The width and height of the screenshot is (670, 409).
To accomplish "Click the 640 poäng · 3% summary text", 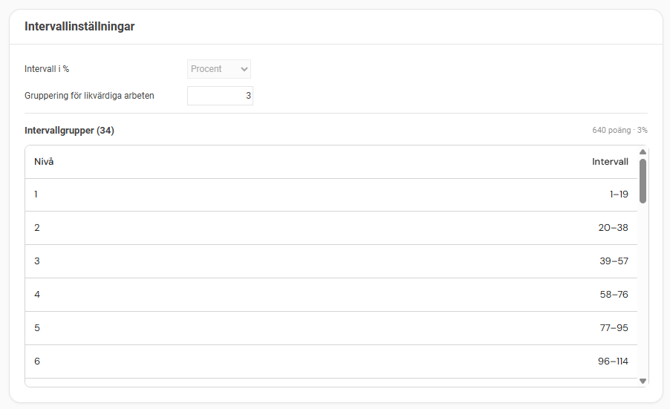I will (619, 130).
